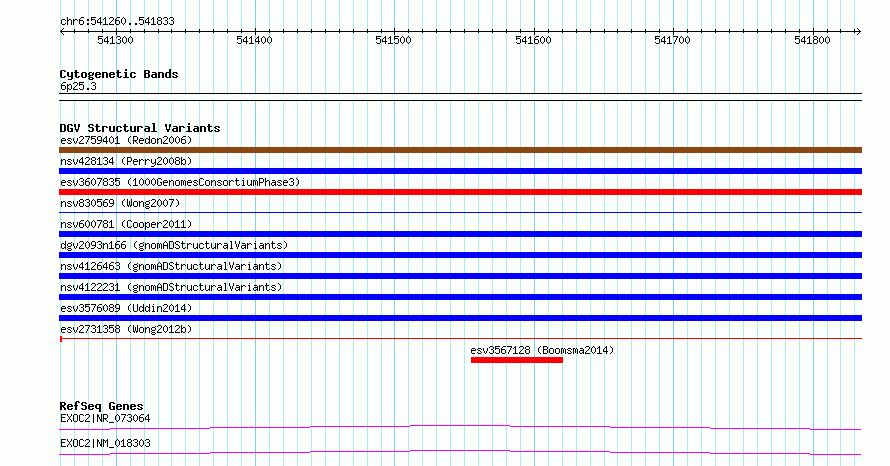Select the nsv830569 (Wong2007) label
Viewport: 890px width, 466px height.
click(120, 203)
